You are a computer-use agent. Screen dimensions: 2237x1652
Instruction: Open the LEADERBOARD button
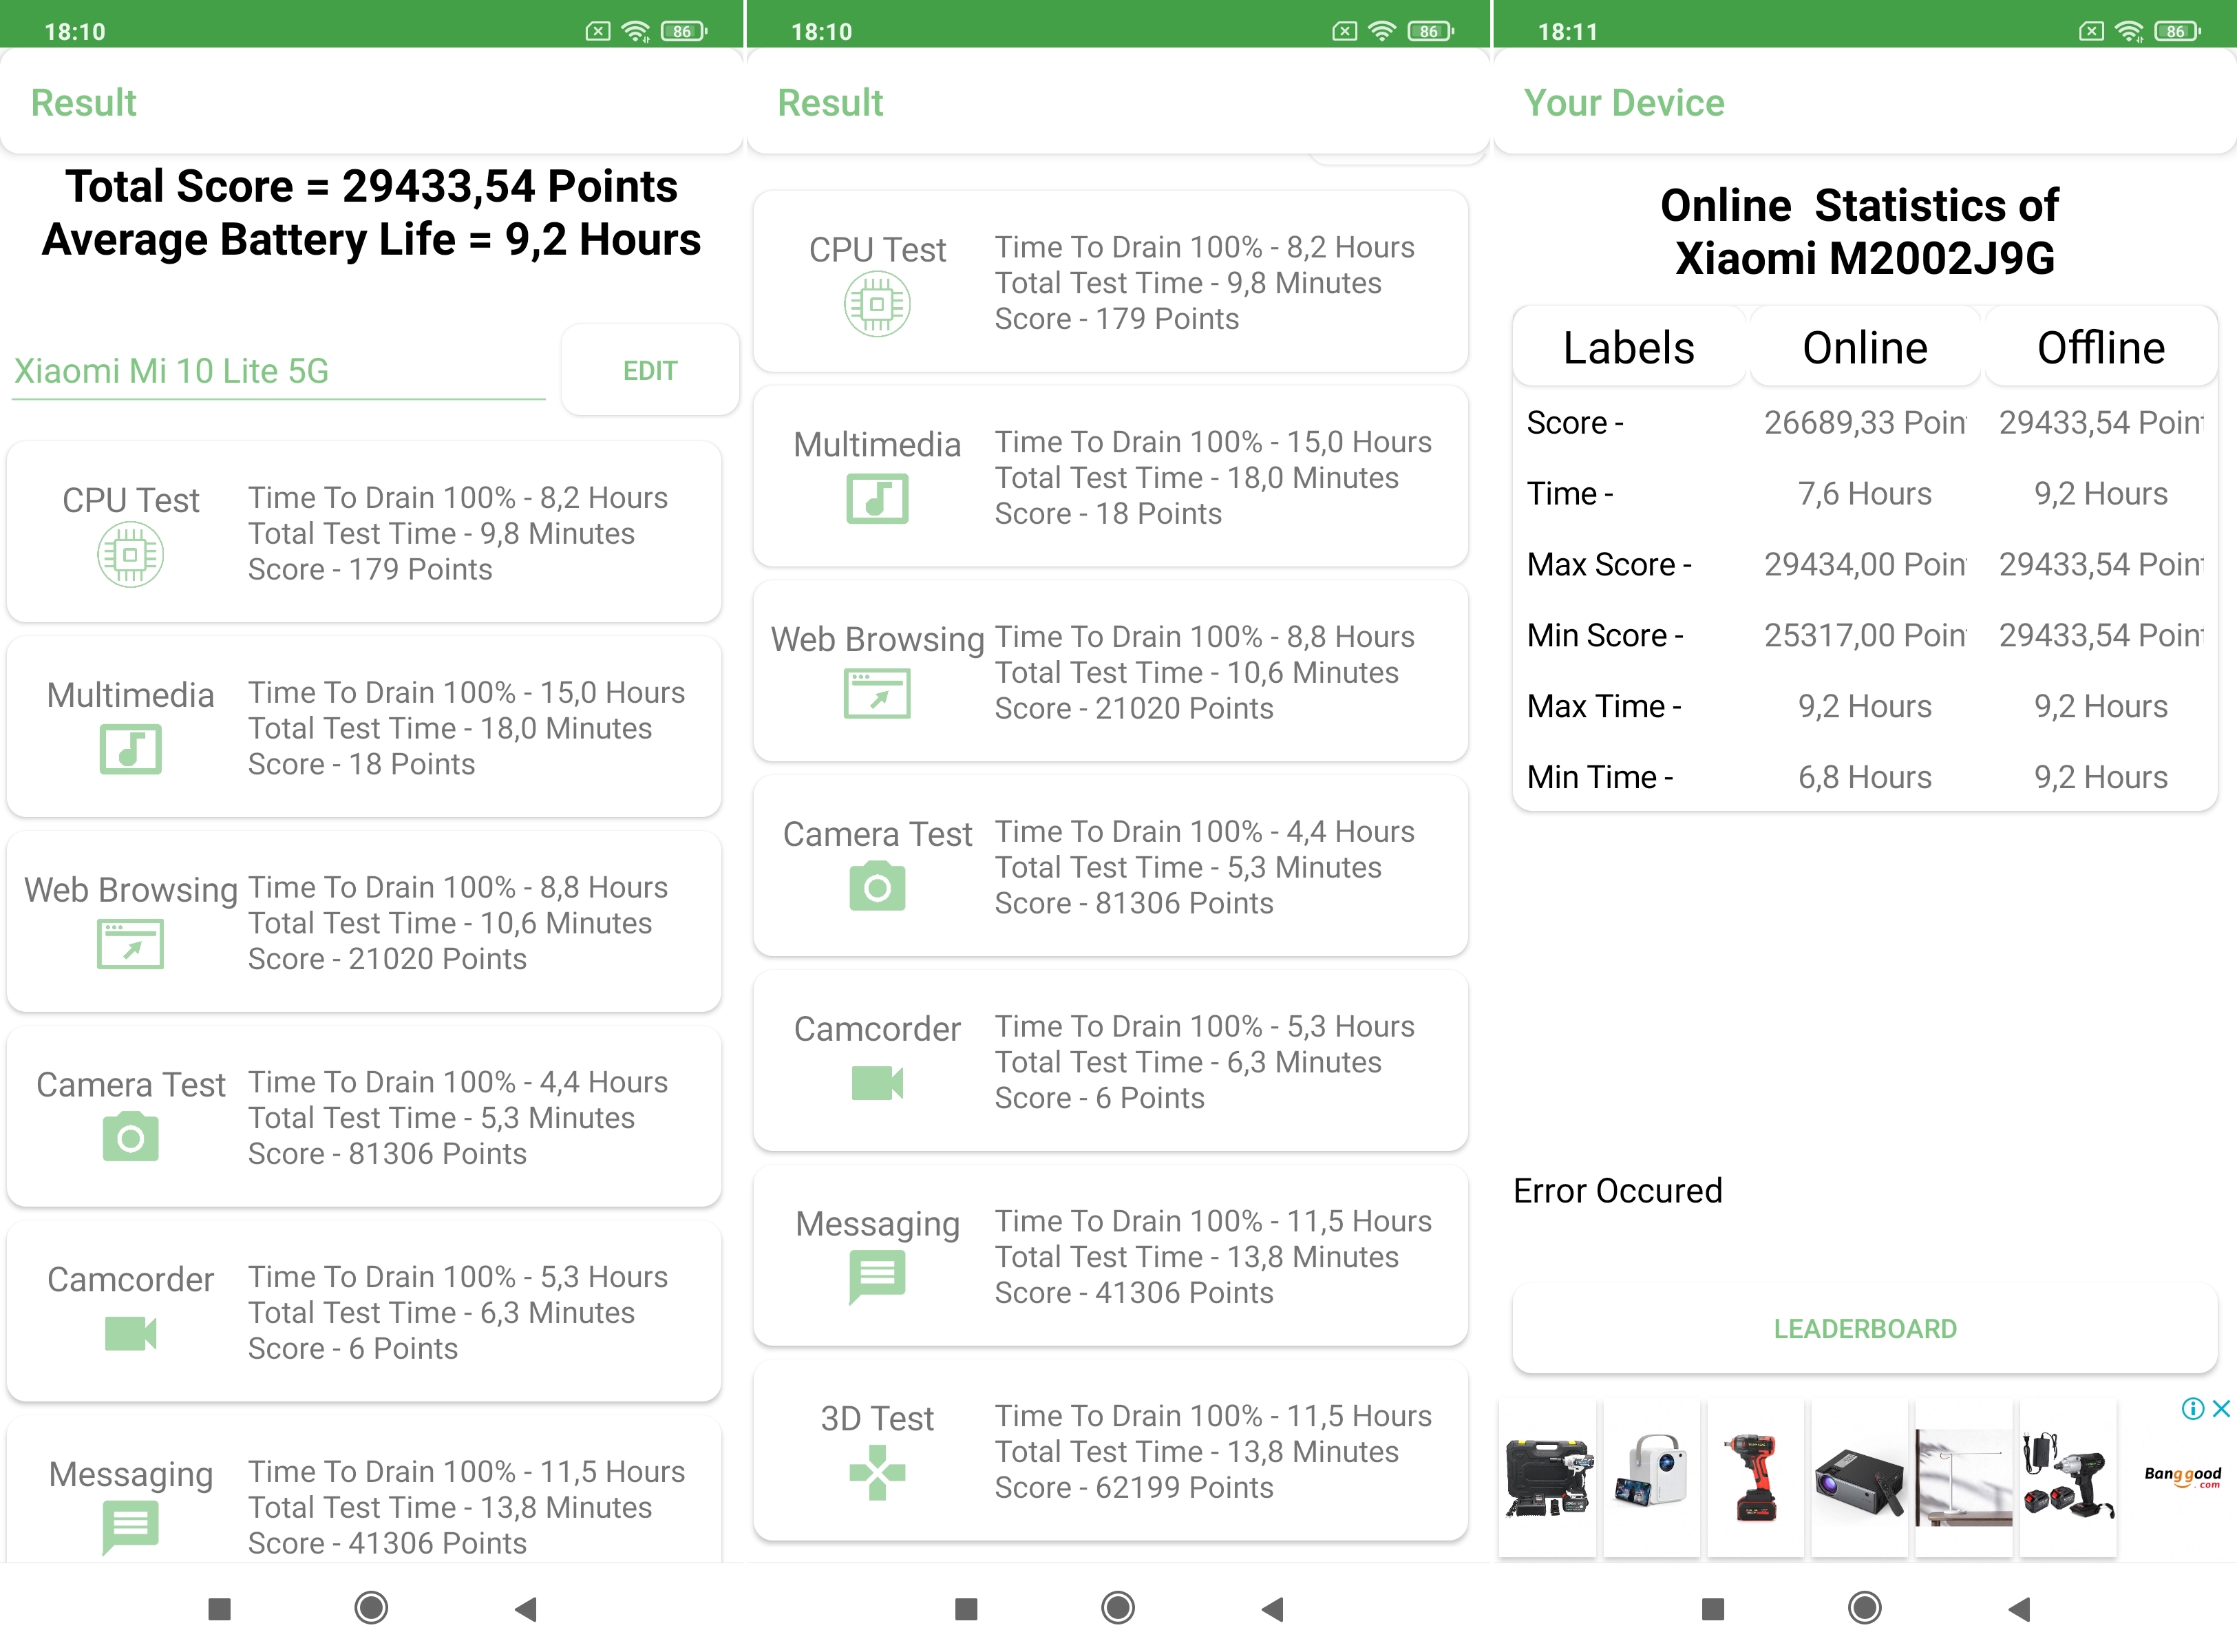coord(1864,1328)
